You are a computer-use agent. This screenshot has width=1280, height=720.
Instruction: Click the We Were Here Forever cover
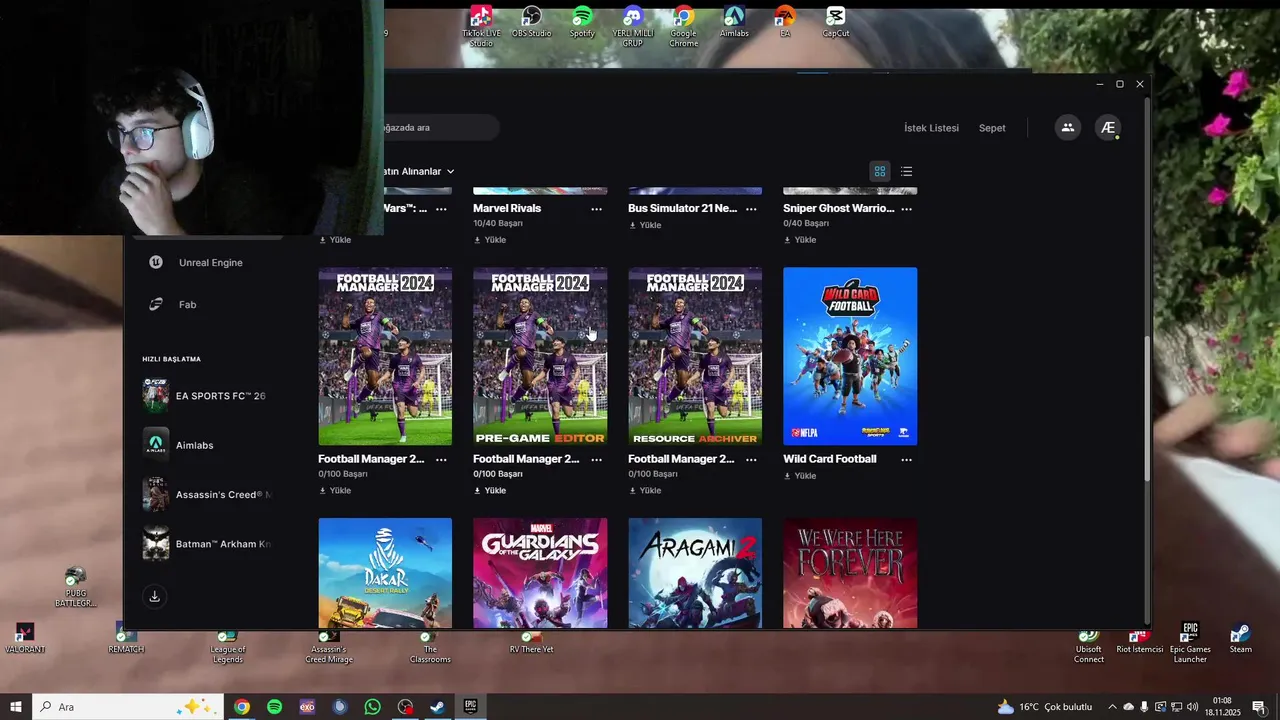pyautogui.click(x=850, y=573)
